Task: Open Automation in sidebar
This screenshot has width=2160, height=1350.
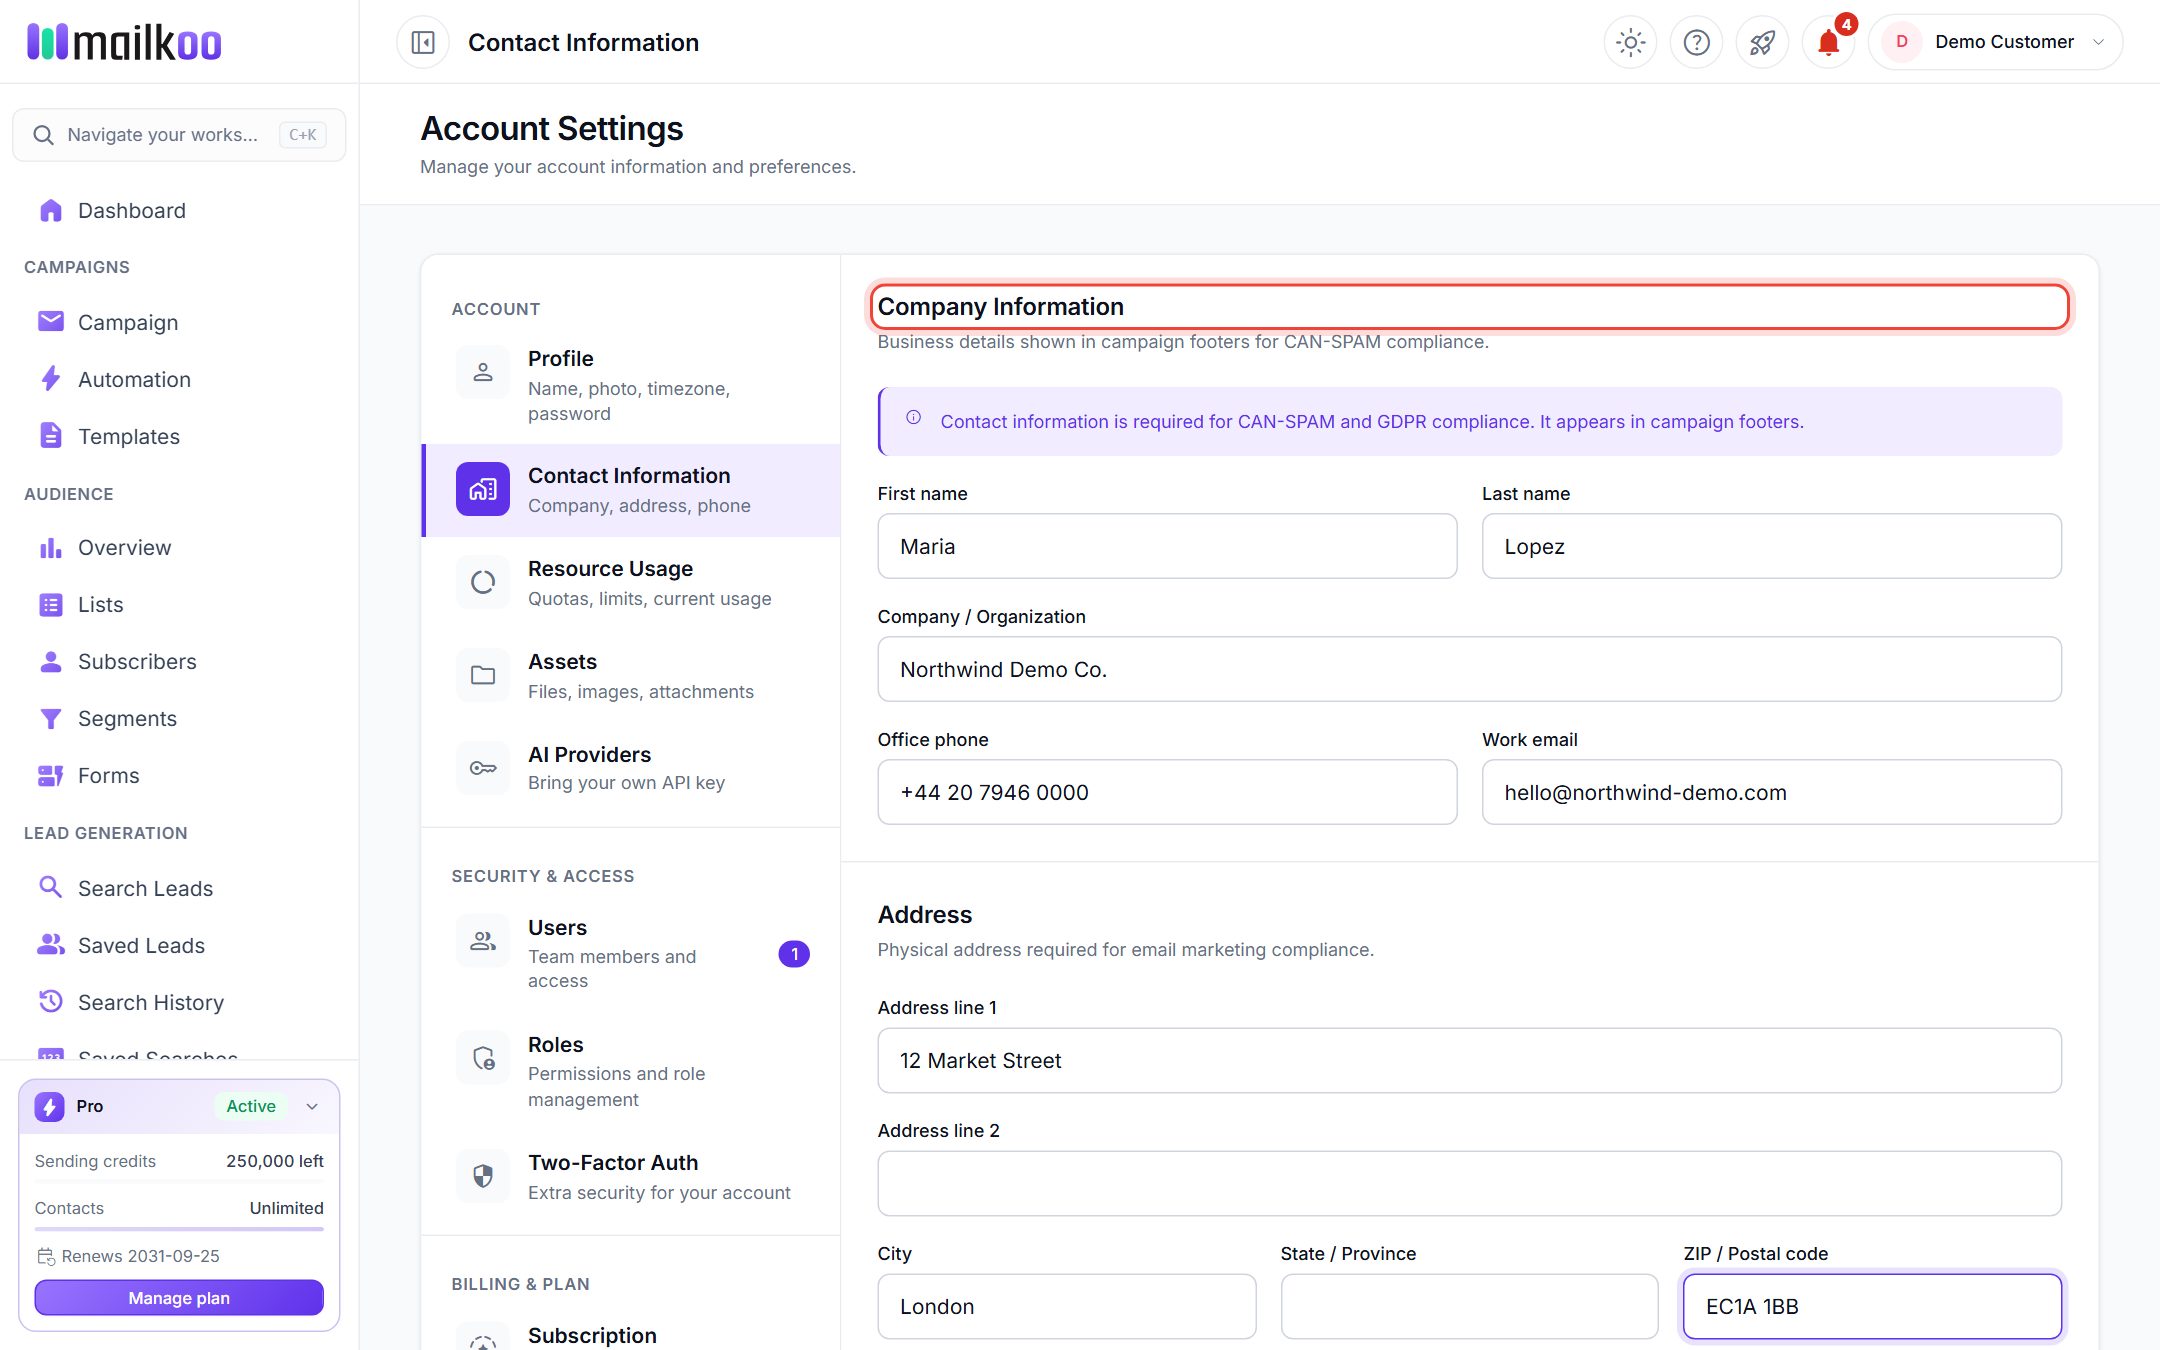Action: [179, 379]
